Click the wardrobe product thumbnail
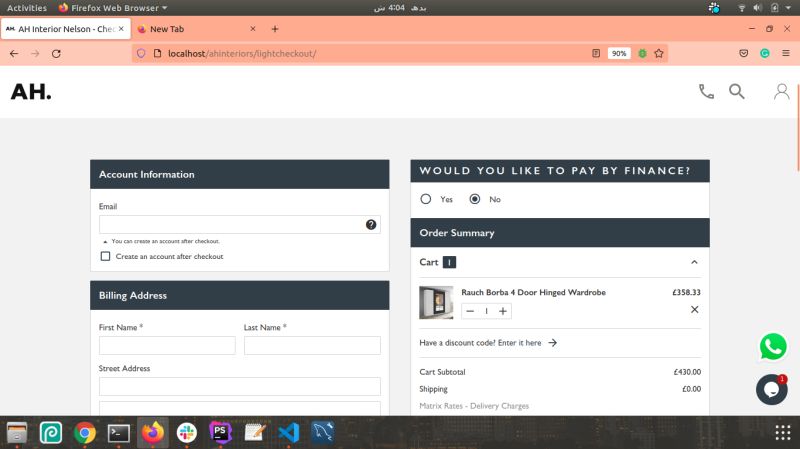This screenshot has height=449, width=800. [x=436, y=303]
